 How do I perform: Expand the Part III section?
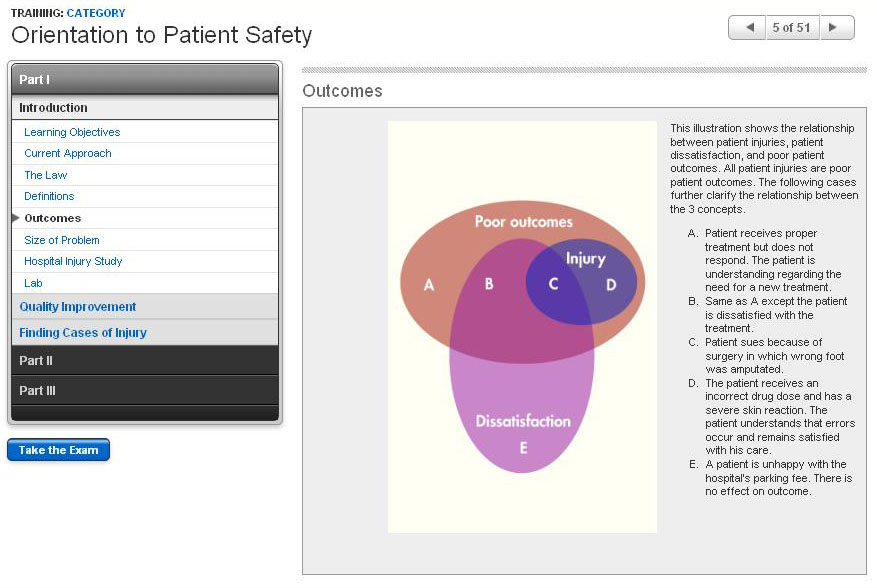pyautogui.click(x=145, y=390)
